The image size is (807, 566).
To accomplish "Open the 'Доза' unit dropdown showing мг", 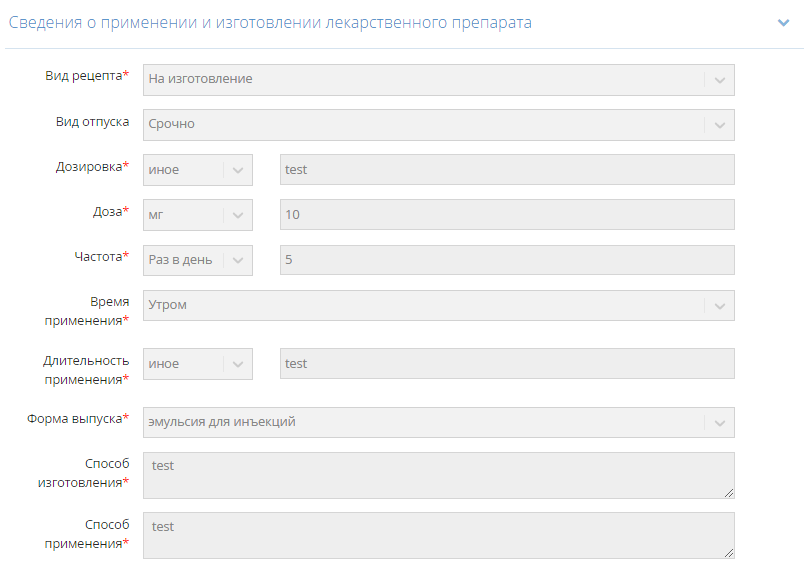I will tap(238, 215).
